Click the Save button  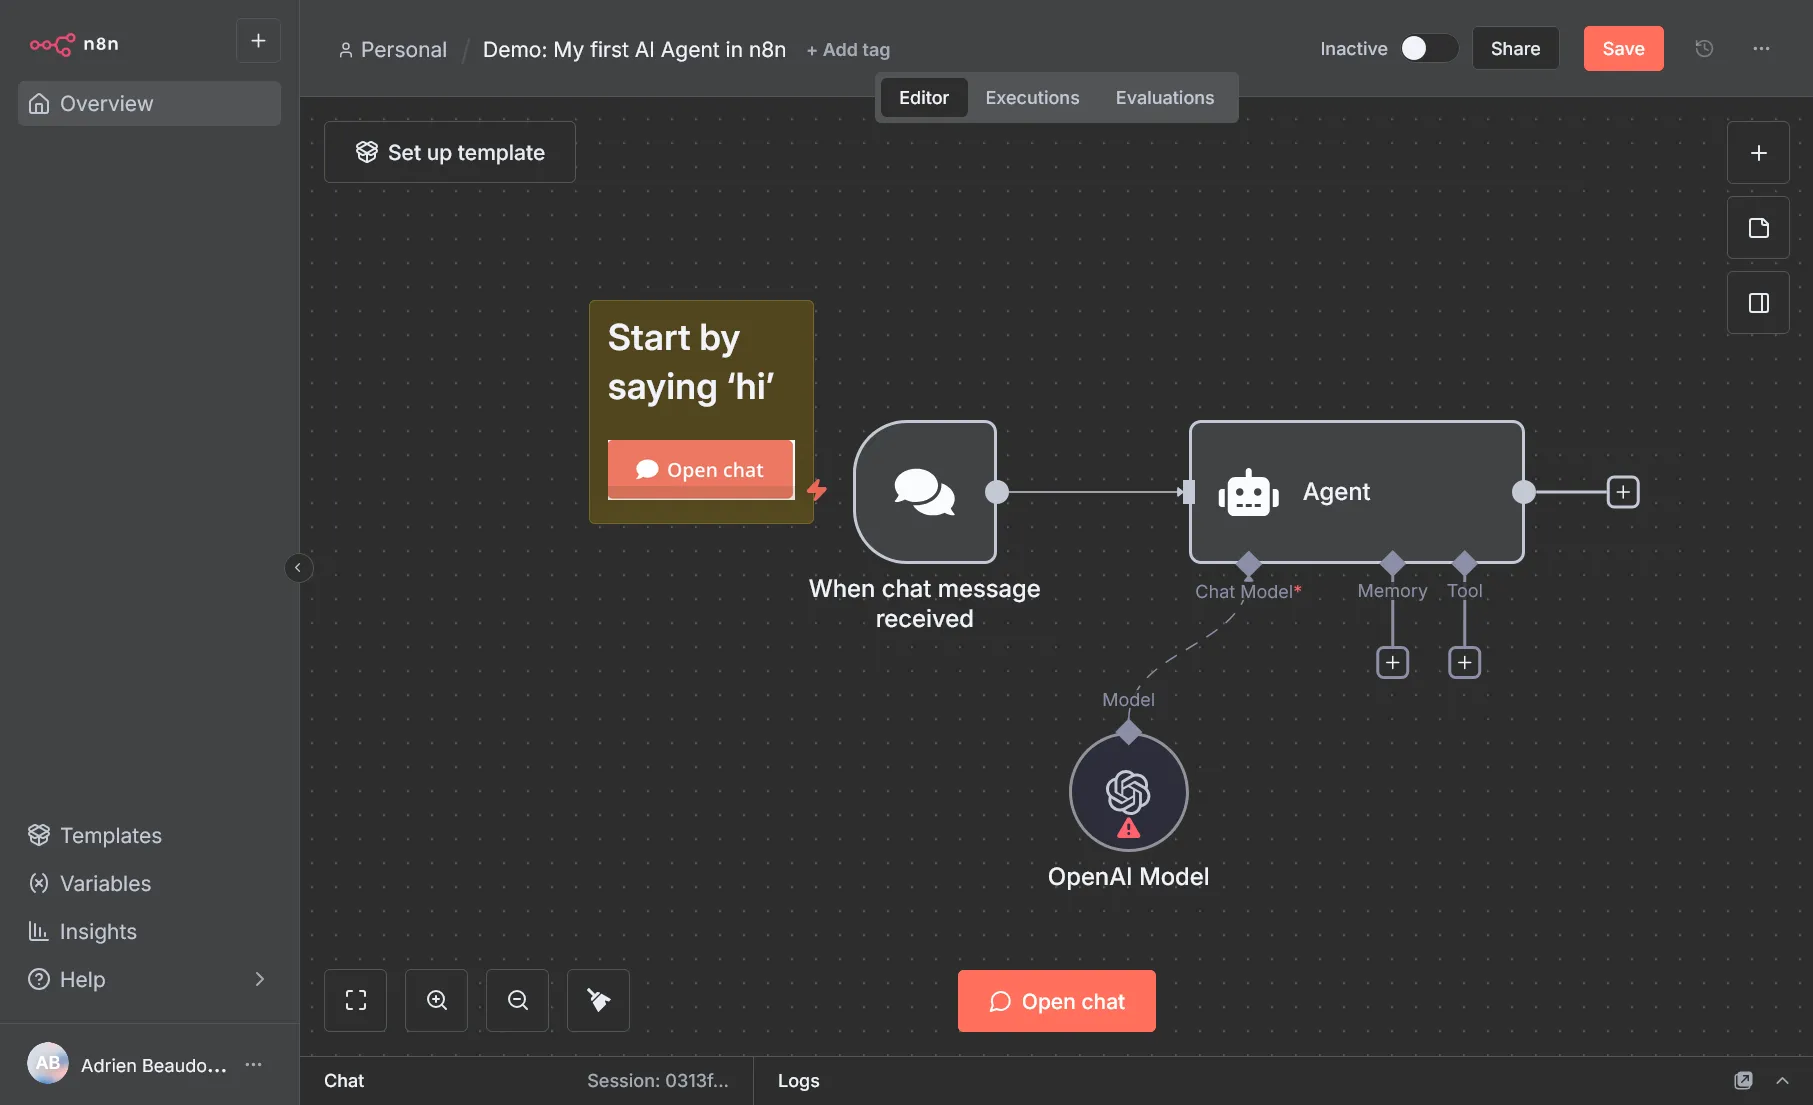point(1623,48)
